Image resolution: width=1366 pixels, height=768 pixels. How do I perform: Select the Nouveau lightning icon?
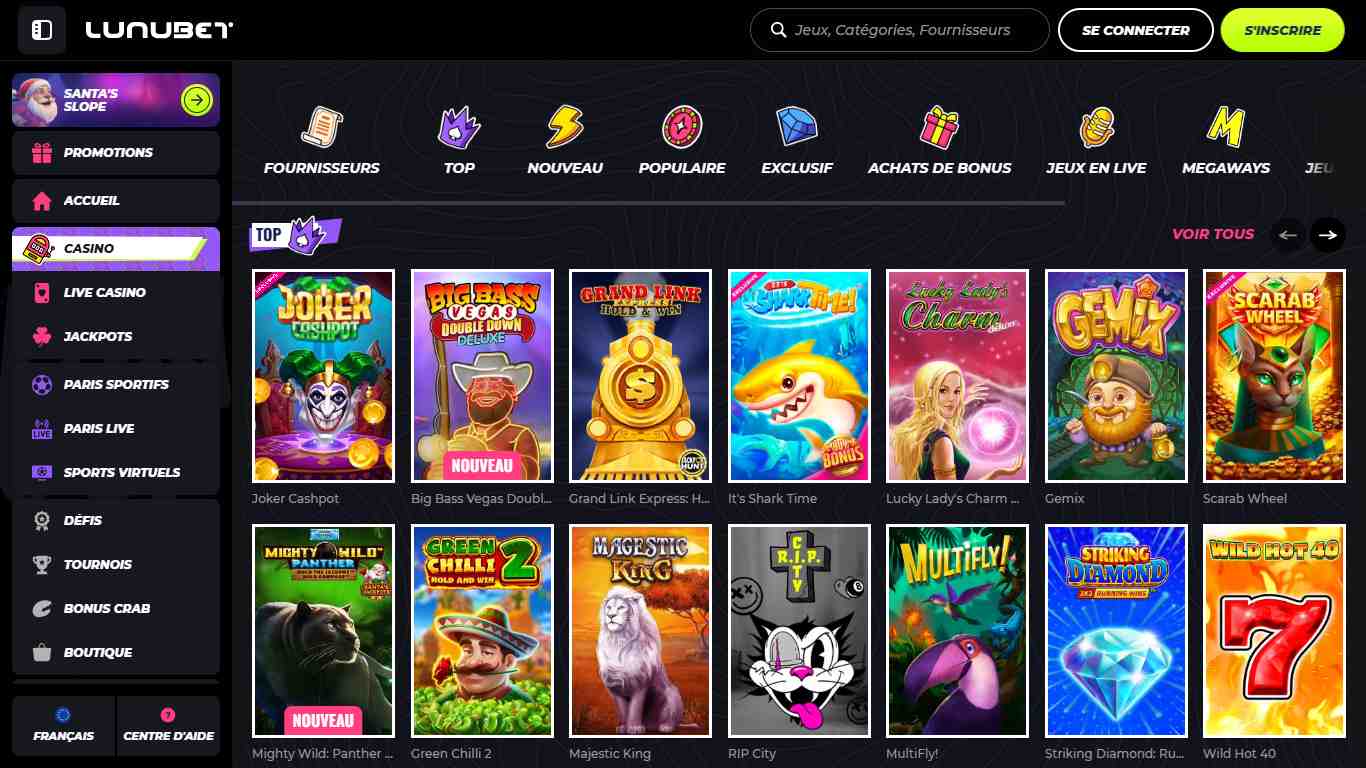(x=565, y=127)
